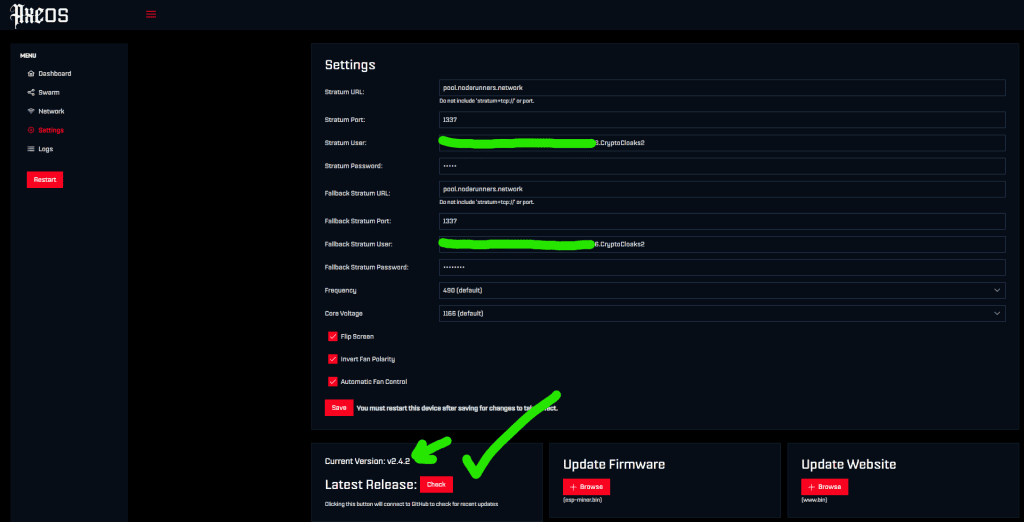Click the Update Website heading

click(848, 465)
